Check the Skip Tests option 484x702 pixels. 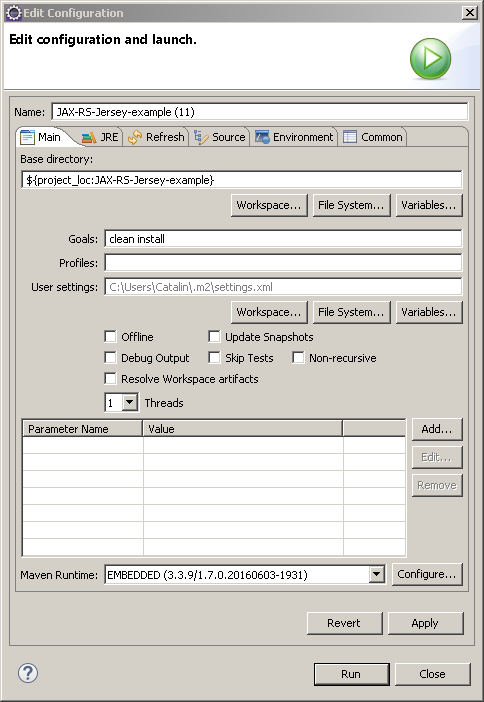coord(214,357)
